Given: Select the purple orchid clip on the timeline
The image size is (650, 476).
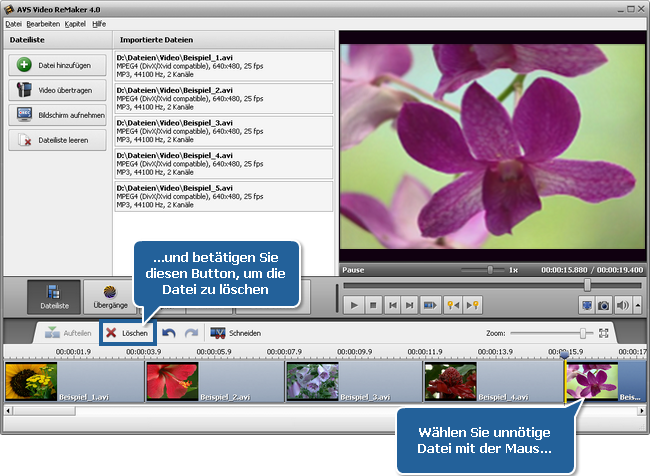Looking at the screenshot, I should coord(592,381).
